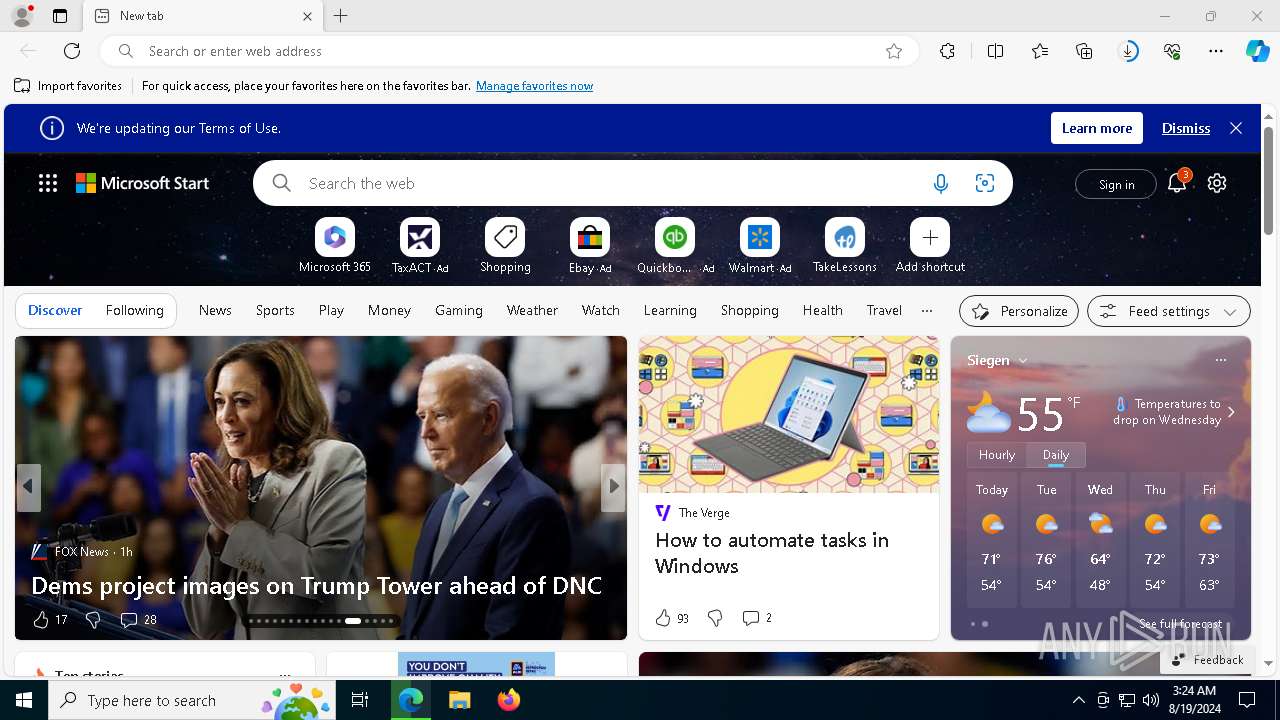Open browser Extensions icon
The height and width of the screenshot is (720, 1280).
click(947, 51)
